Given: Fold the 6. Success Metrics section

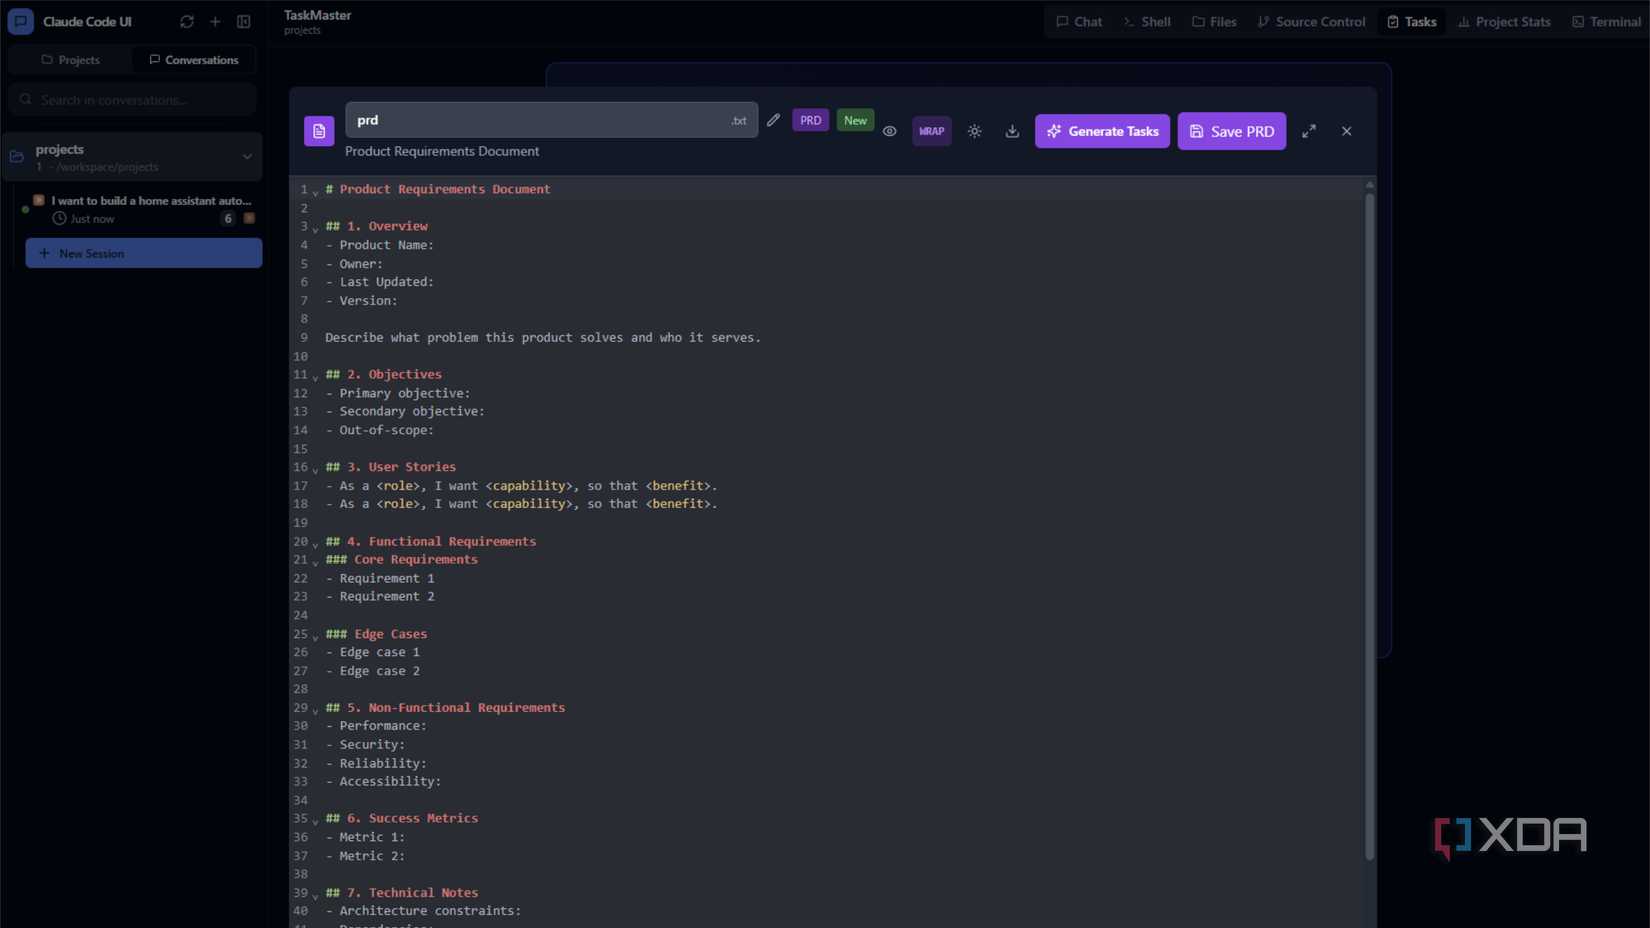Looking at the screenshot, I should [315, 821].
